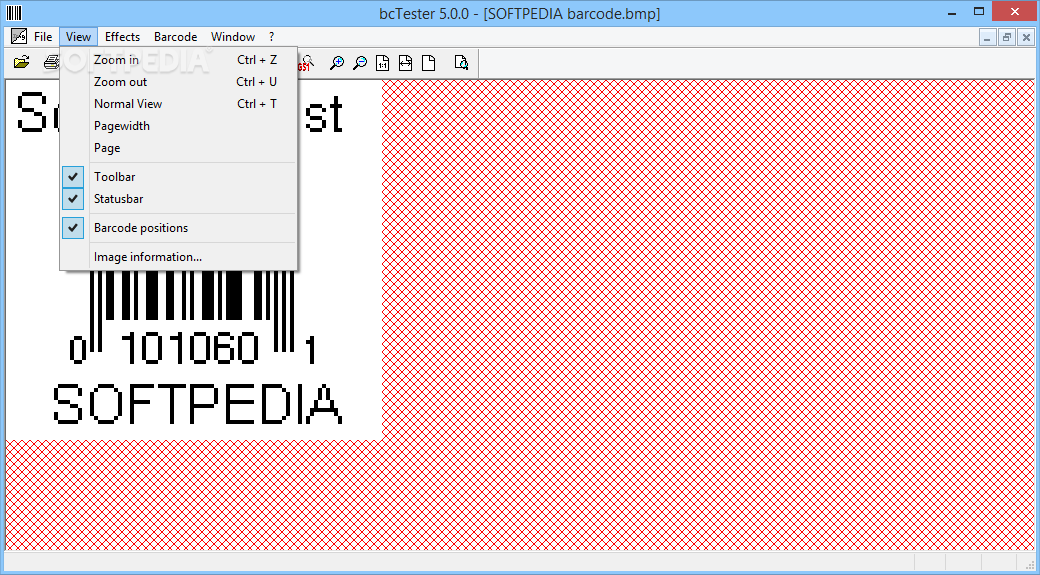
Task: Click the GS1 search toolbar icon
Action: 305,63
